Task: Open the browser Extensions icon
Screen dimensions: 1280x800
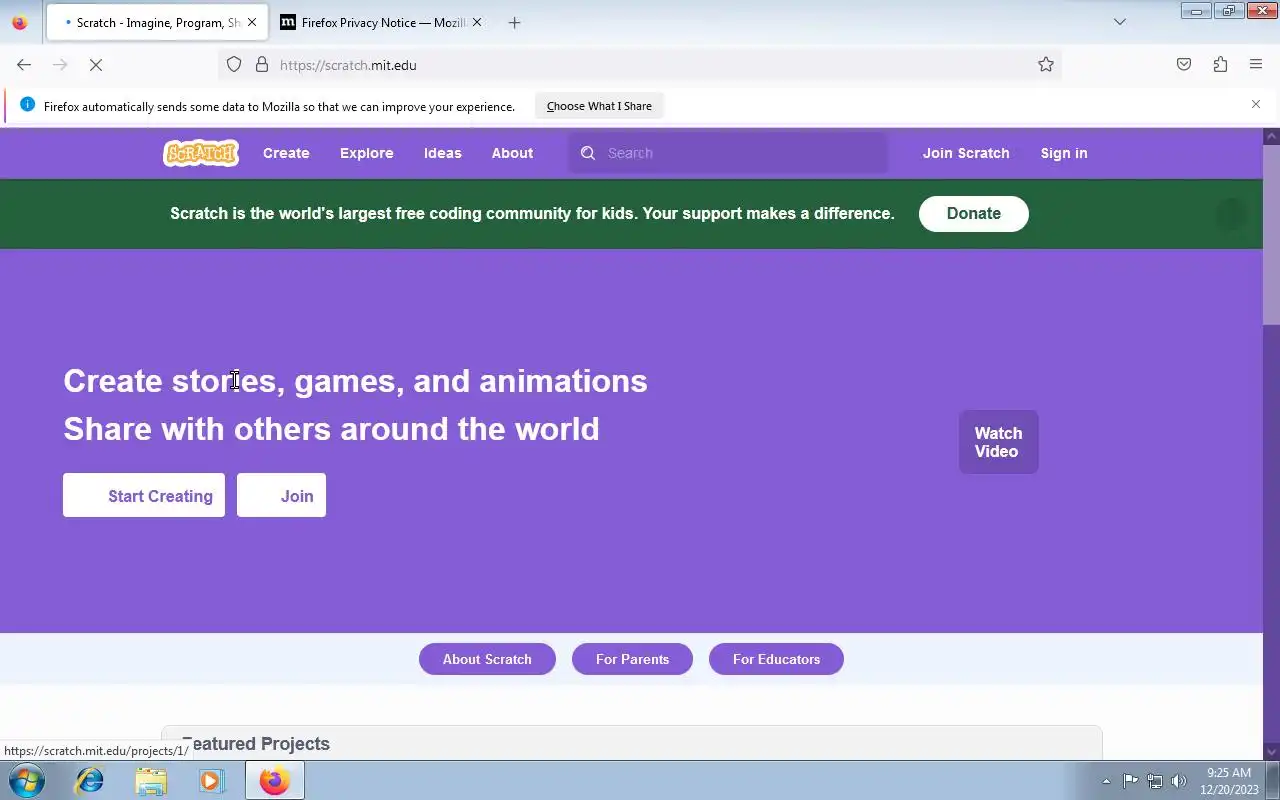Action: pos(1220,65)
